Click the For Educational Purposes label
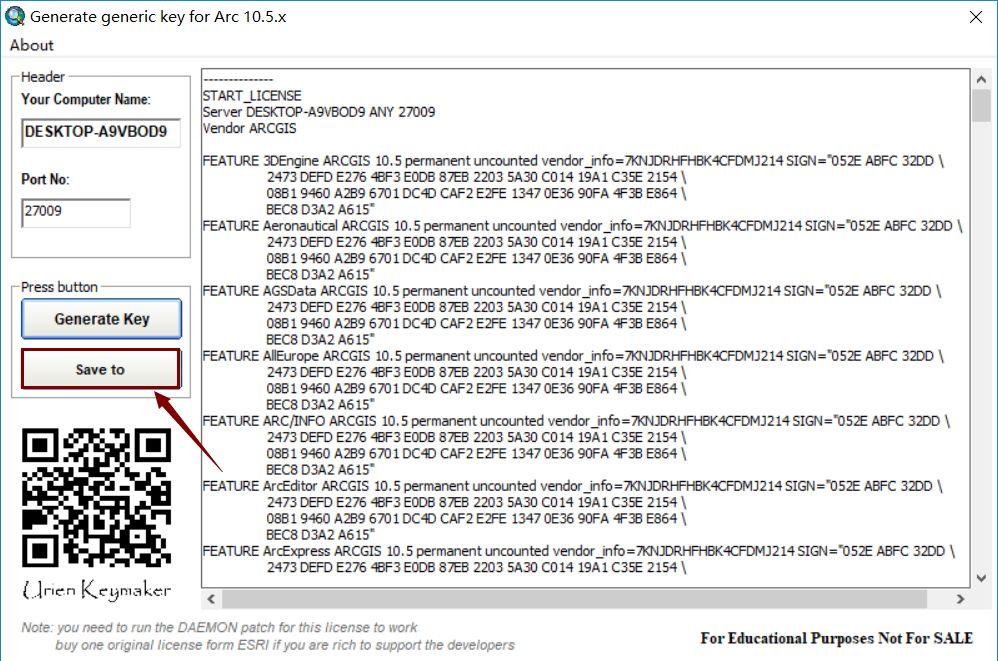This screenshot has height=661, width=998. 834,638
